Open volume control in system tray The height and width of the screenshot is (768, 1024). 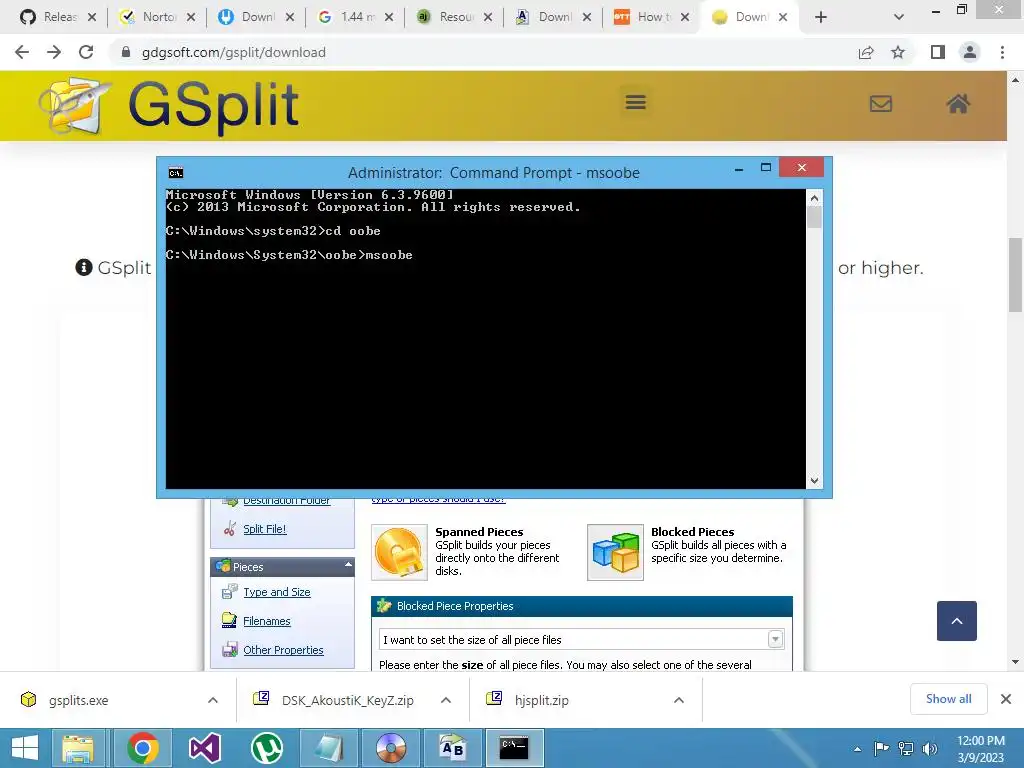click(930, 749)
